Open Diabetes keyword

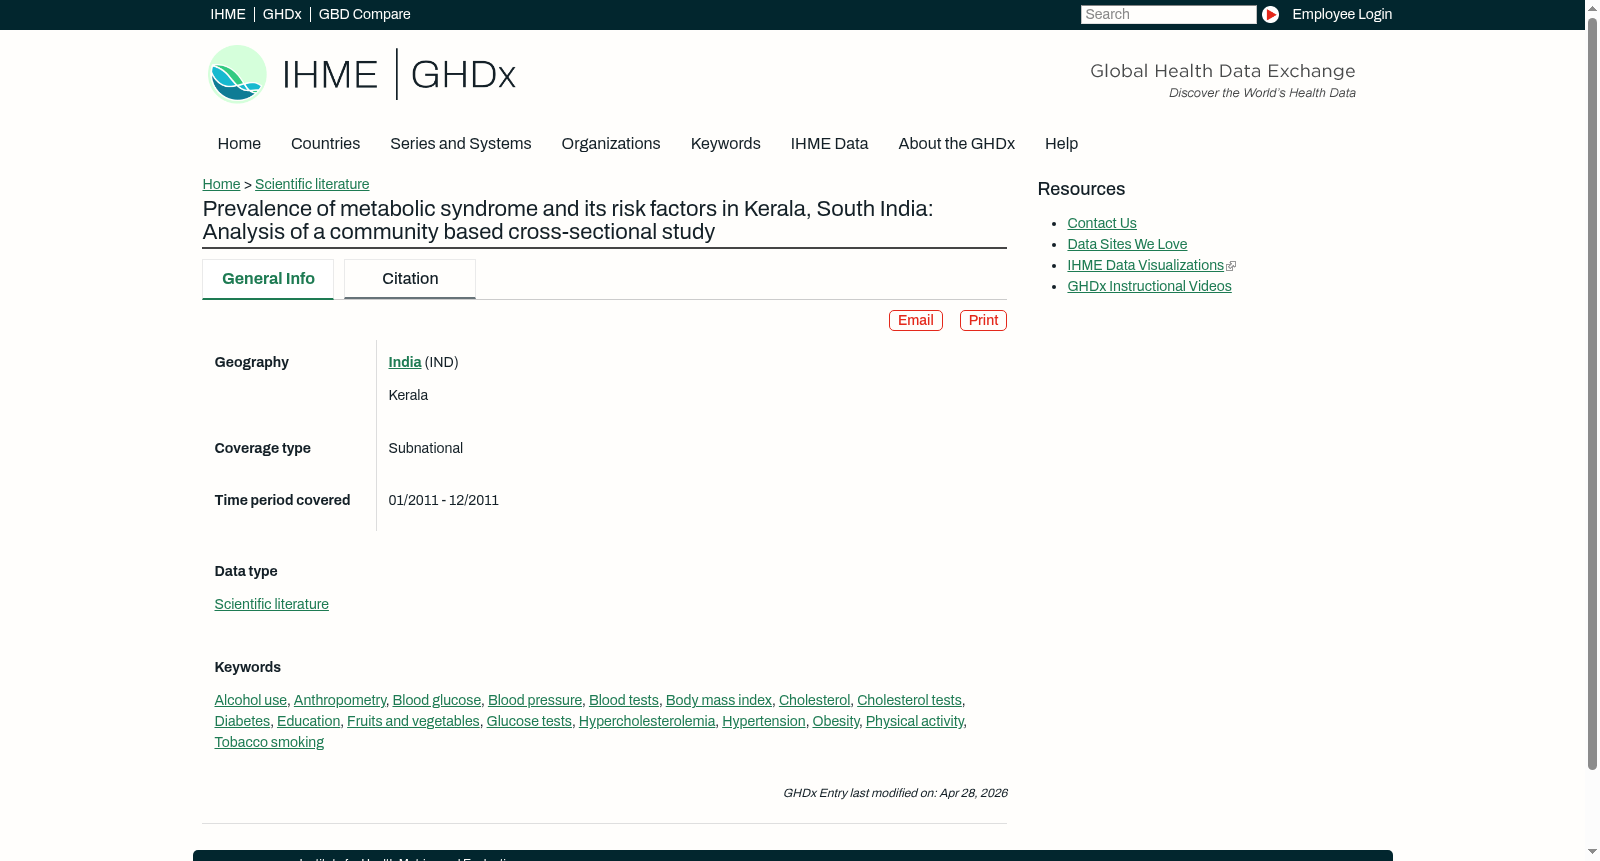point(242,721)
